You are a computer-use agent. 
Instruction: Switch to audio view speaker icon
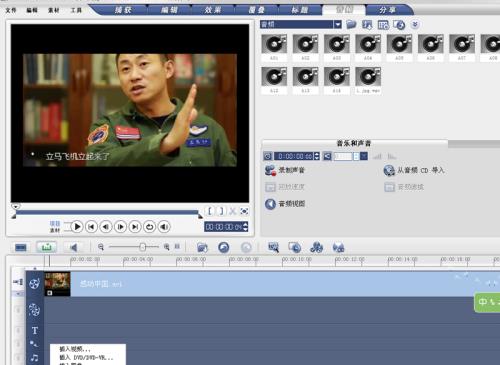73,247
